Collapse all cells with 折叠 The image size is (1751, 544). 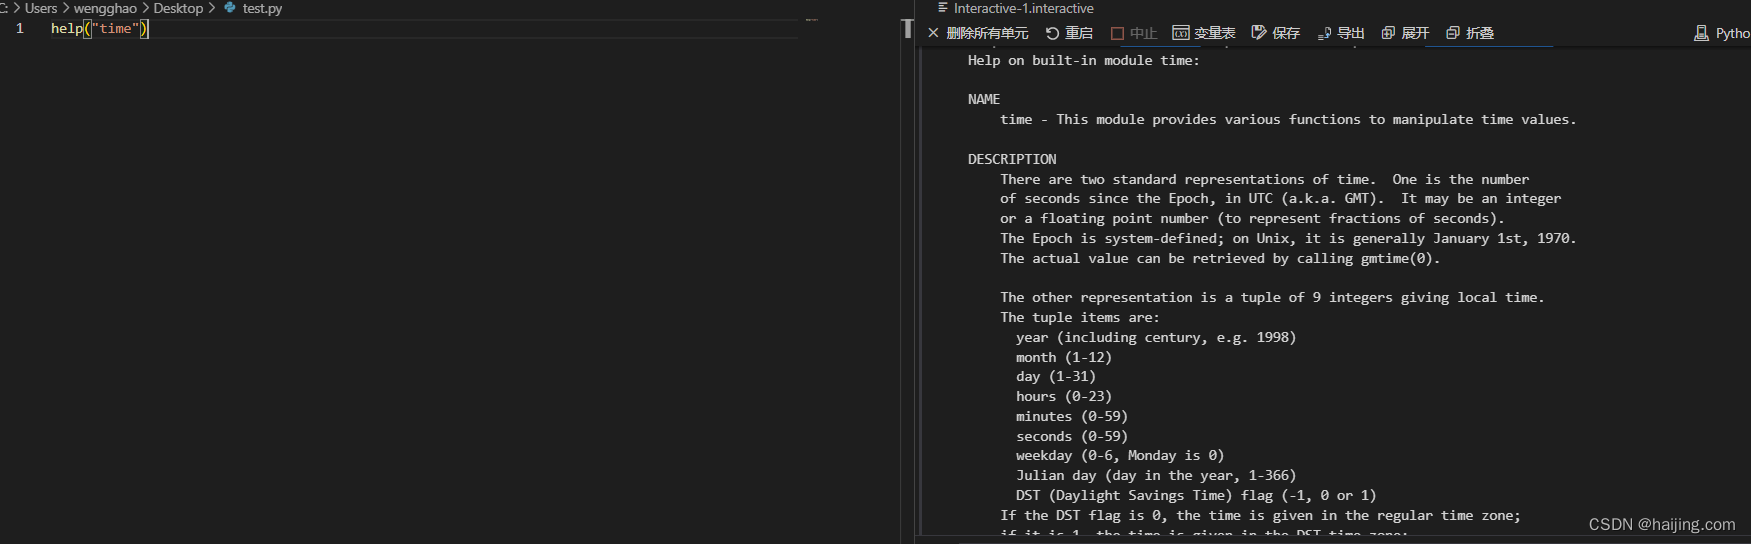pos(1470,33)
